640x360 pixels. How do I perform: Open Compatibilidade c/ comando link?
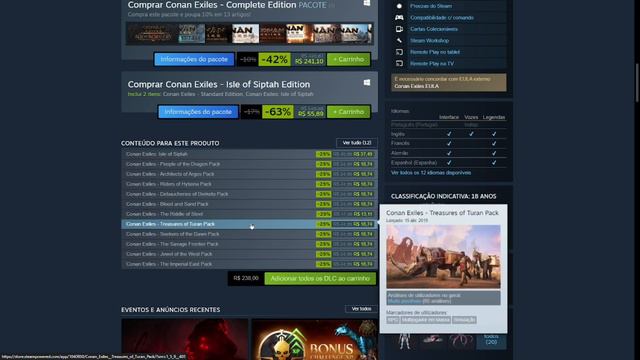tap(442, 18)
